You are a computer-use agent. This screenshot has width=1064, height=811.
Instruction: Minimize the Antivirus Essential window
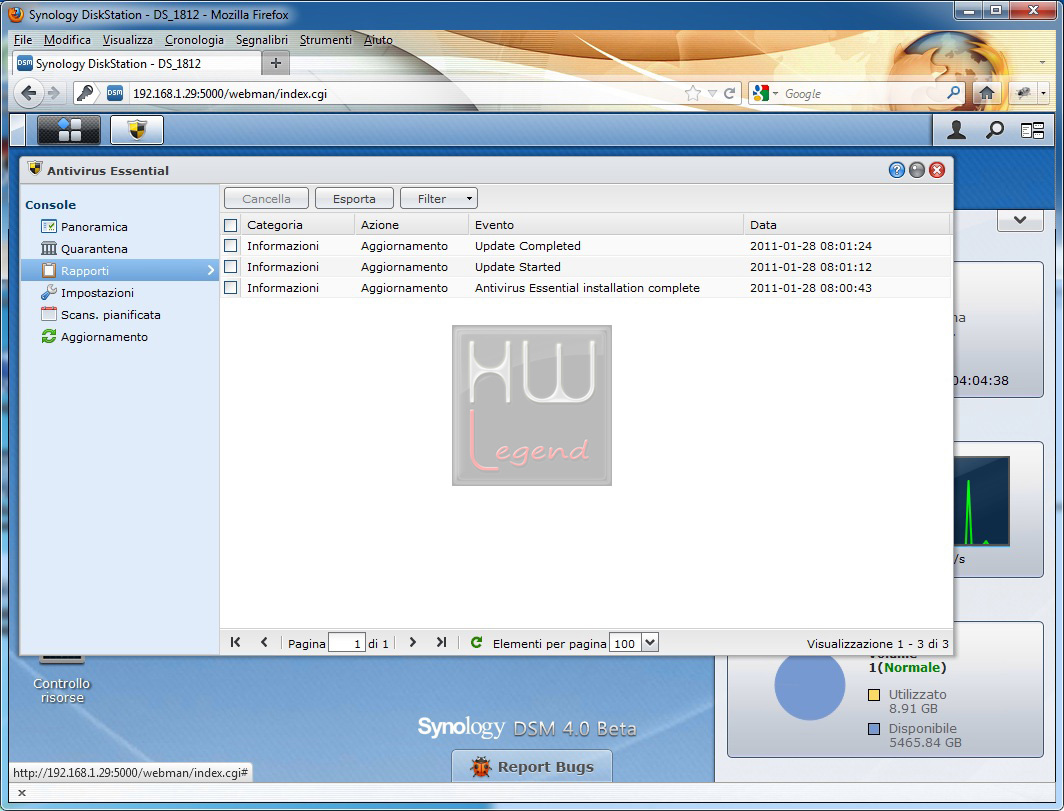[x=917, y=170]
